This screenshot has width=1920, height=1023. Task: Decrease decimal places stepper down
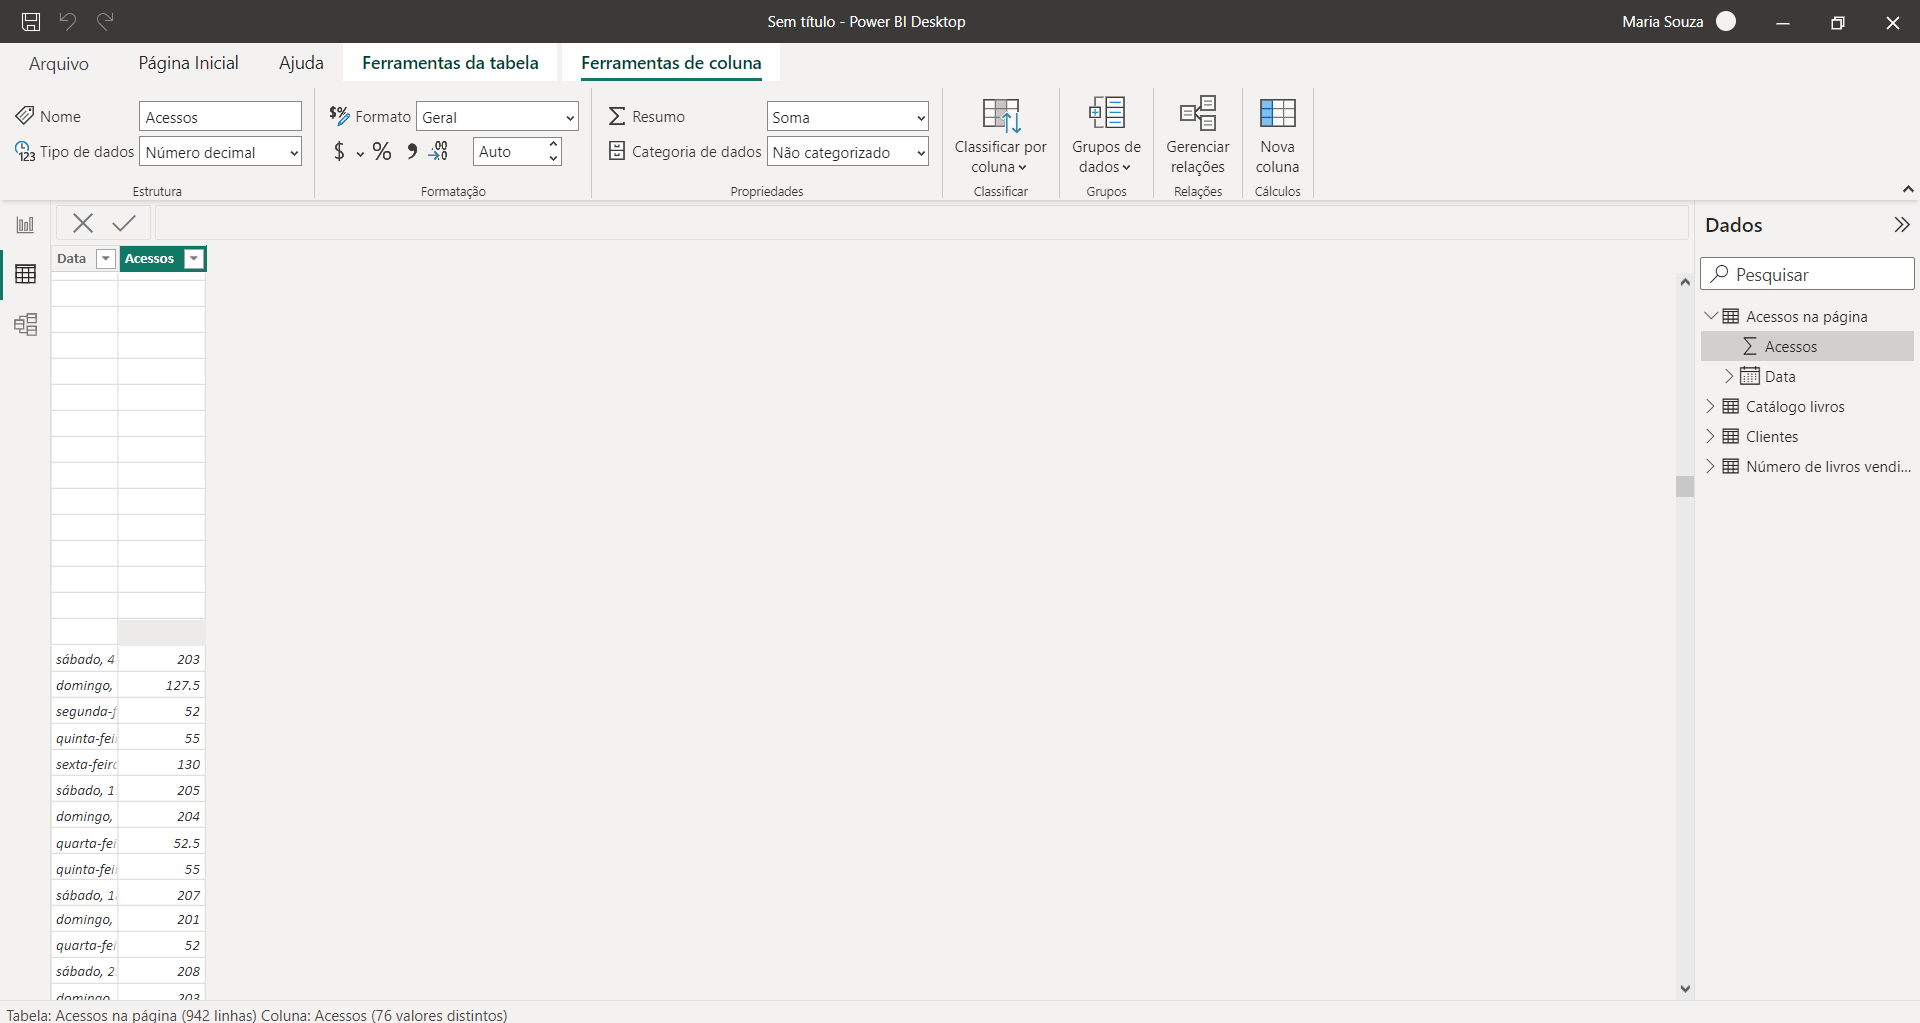tap(553, 159)
